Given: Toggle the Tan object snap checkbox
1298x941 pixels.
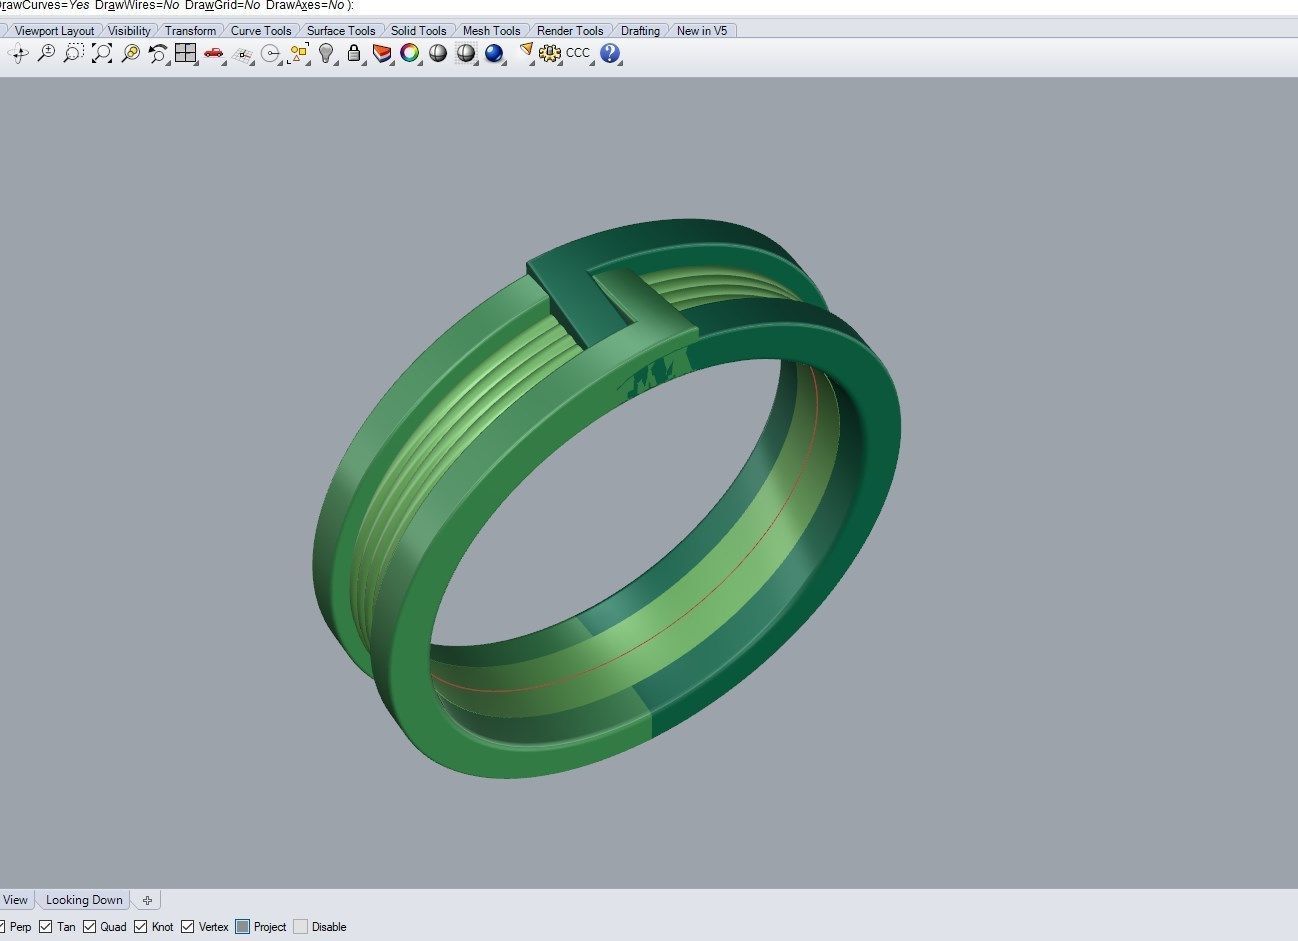Looking at the screenshot, I should tap(46, 927).
